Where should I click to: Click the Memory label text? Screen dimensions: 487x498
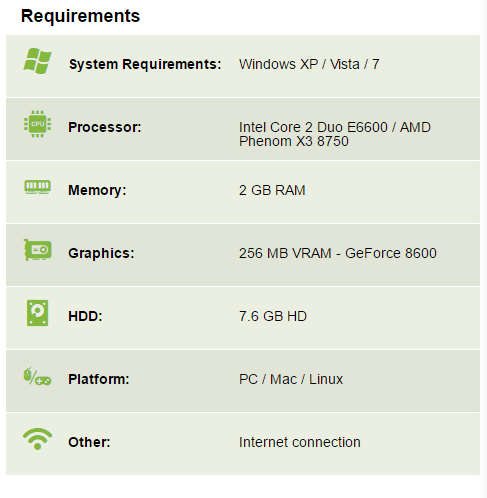(x=97, y=190)
